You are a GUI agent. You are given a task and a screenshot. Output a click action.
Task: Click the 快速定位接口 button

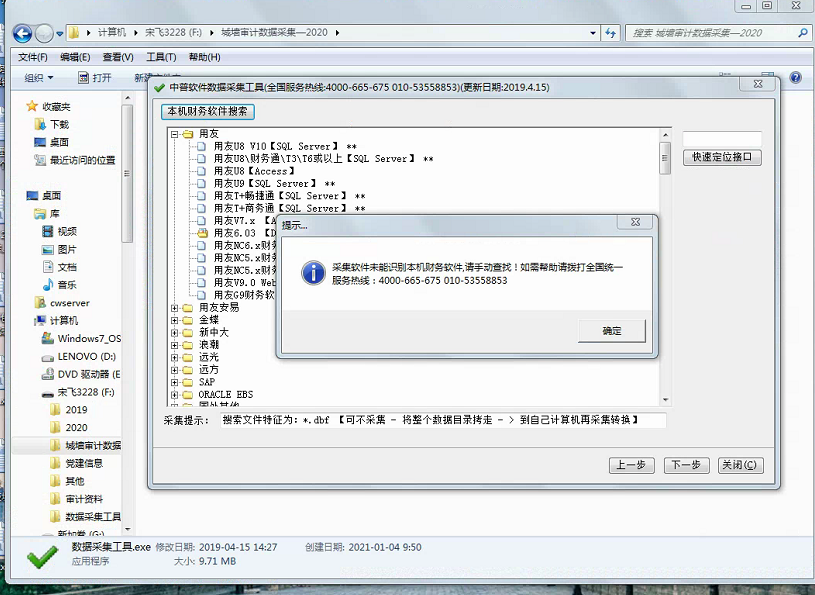pos(722,157)
